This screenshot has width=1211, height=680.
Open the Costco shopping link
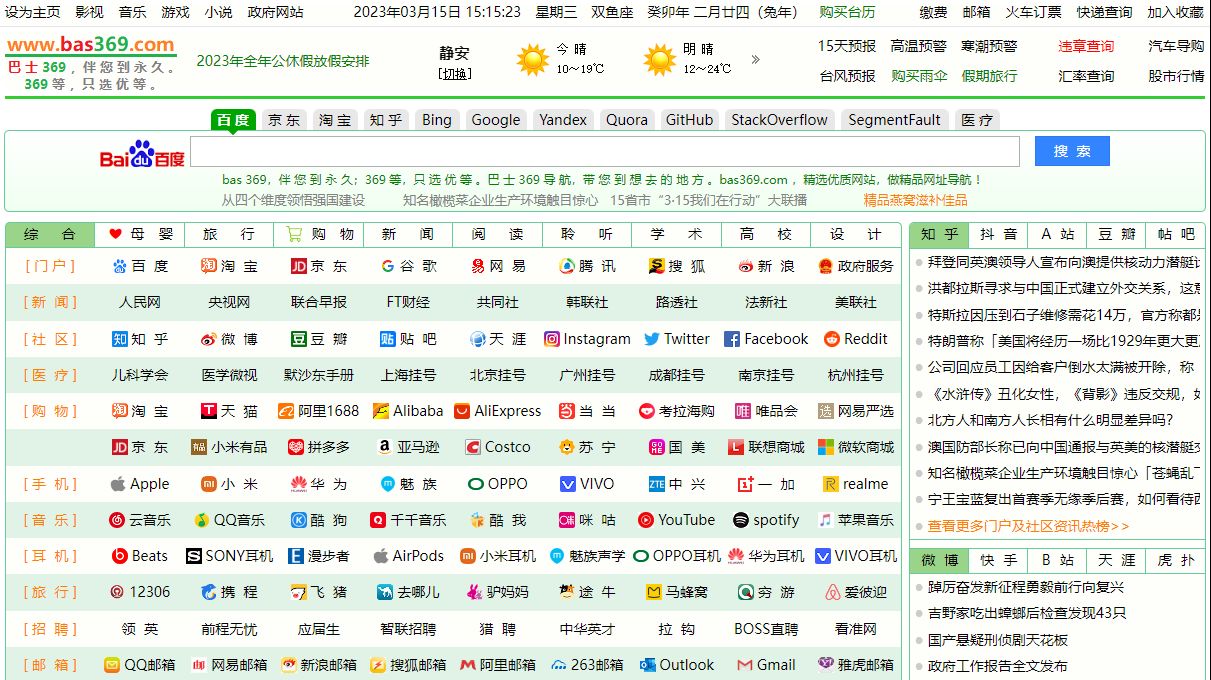(x=498, y=447)
